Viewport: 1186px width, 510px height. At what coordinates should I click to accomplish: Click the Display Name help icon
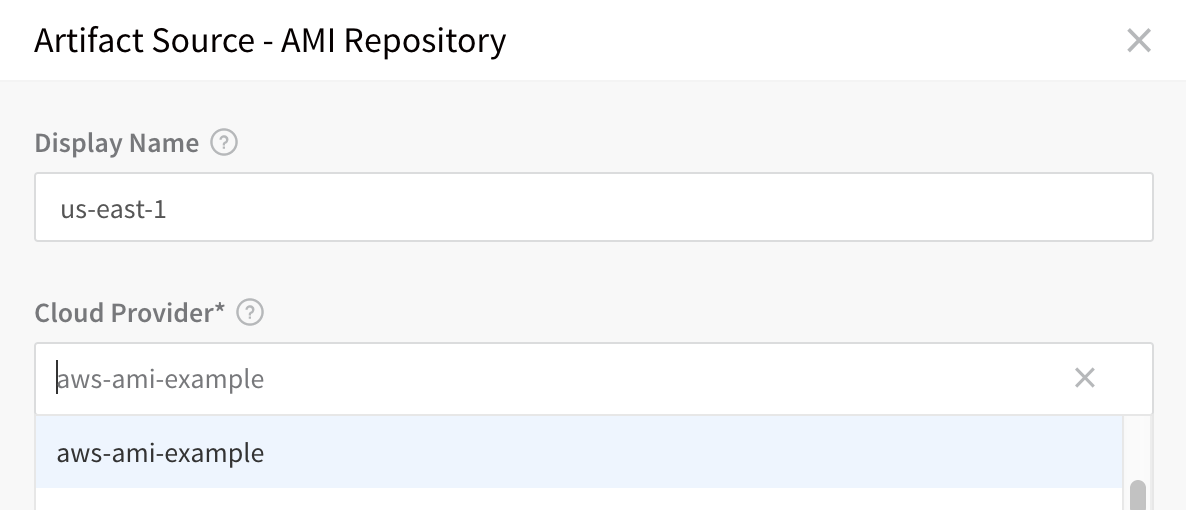tap(224, 142)
